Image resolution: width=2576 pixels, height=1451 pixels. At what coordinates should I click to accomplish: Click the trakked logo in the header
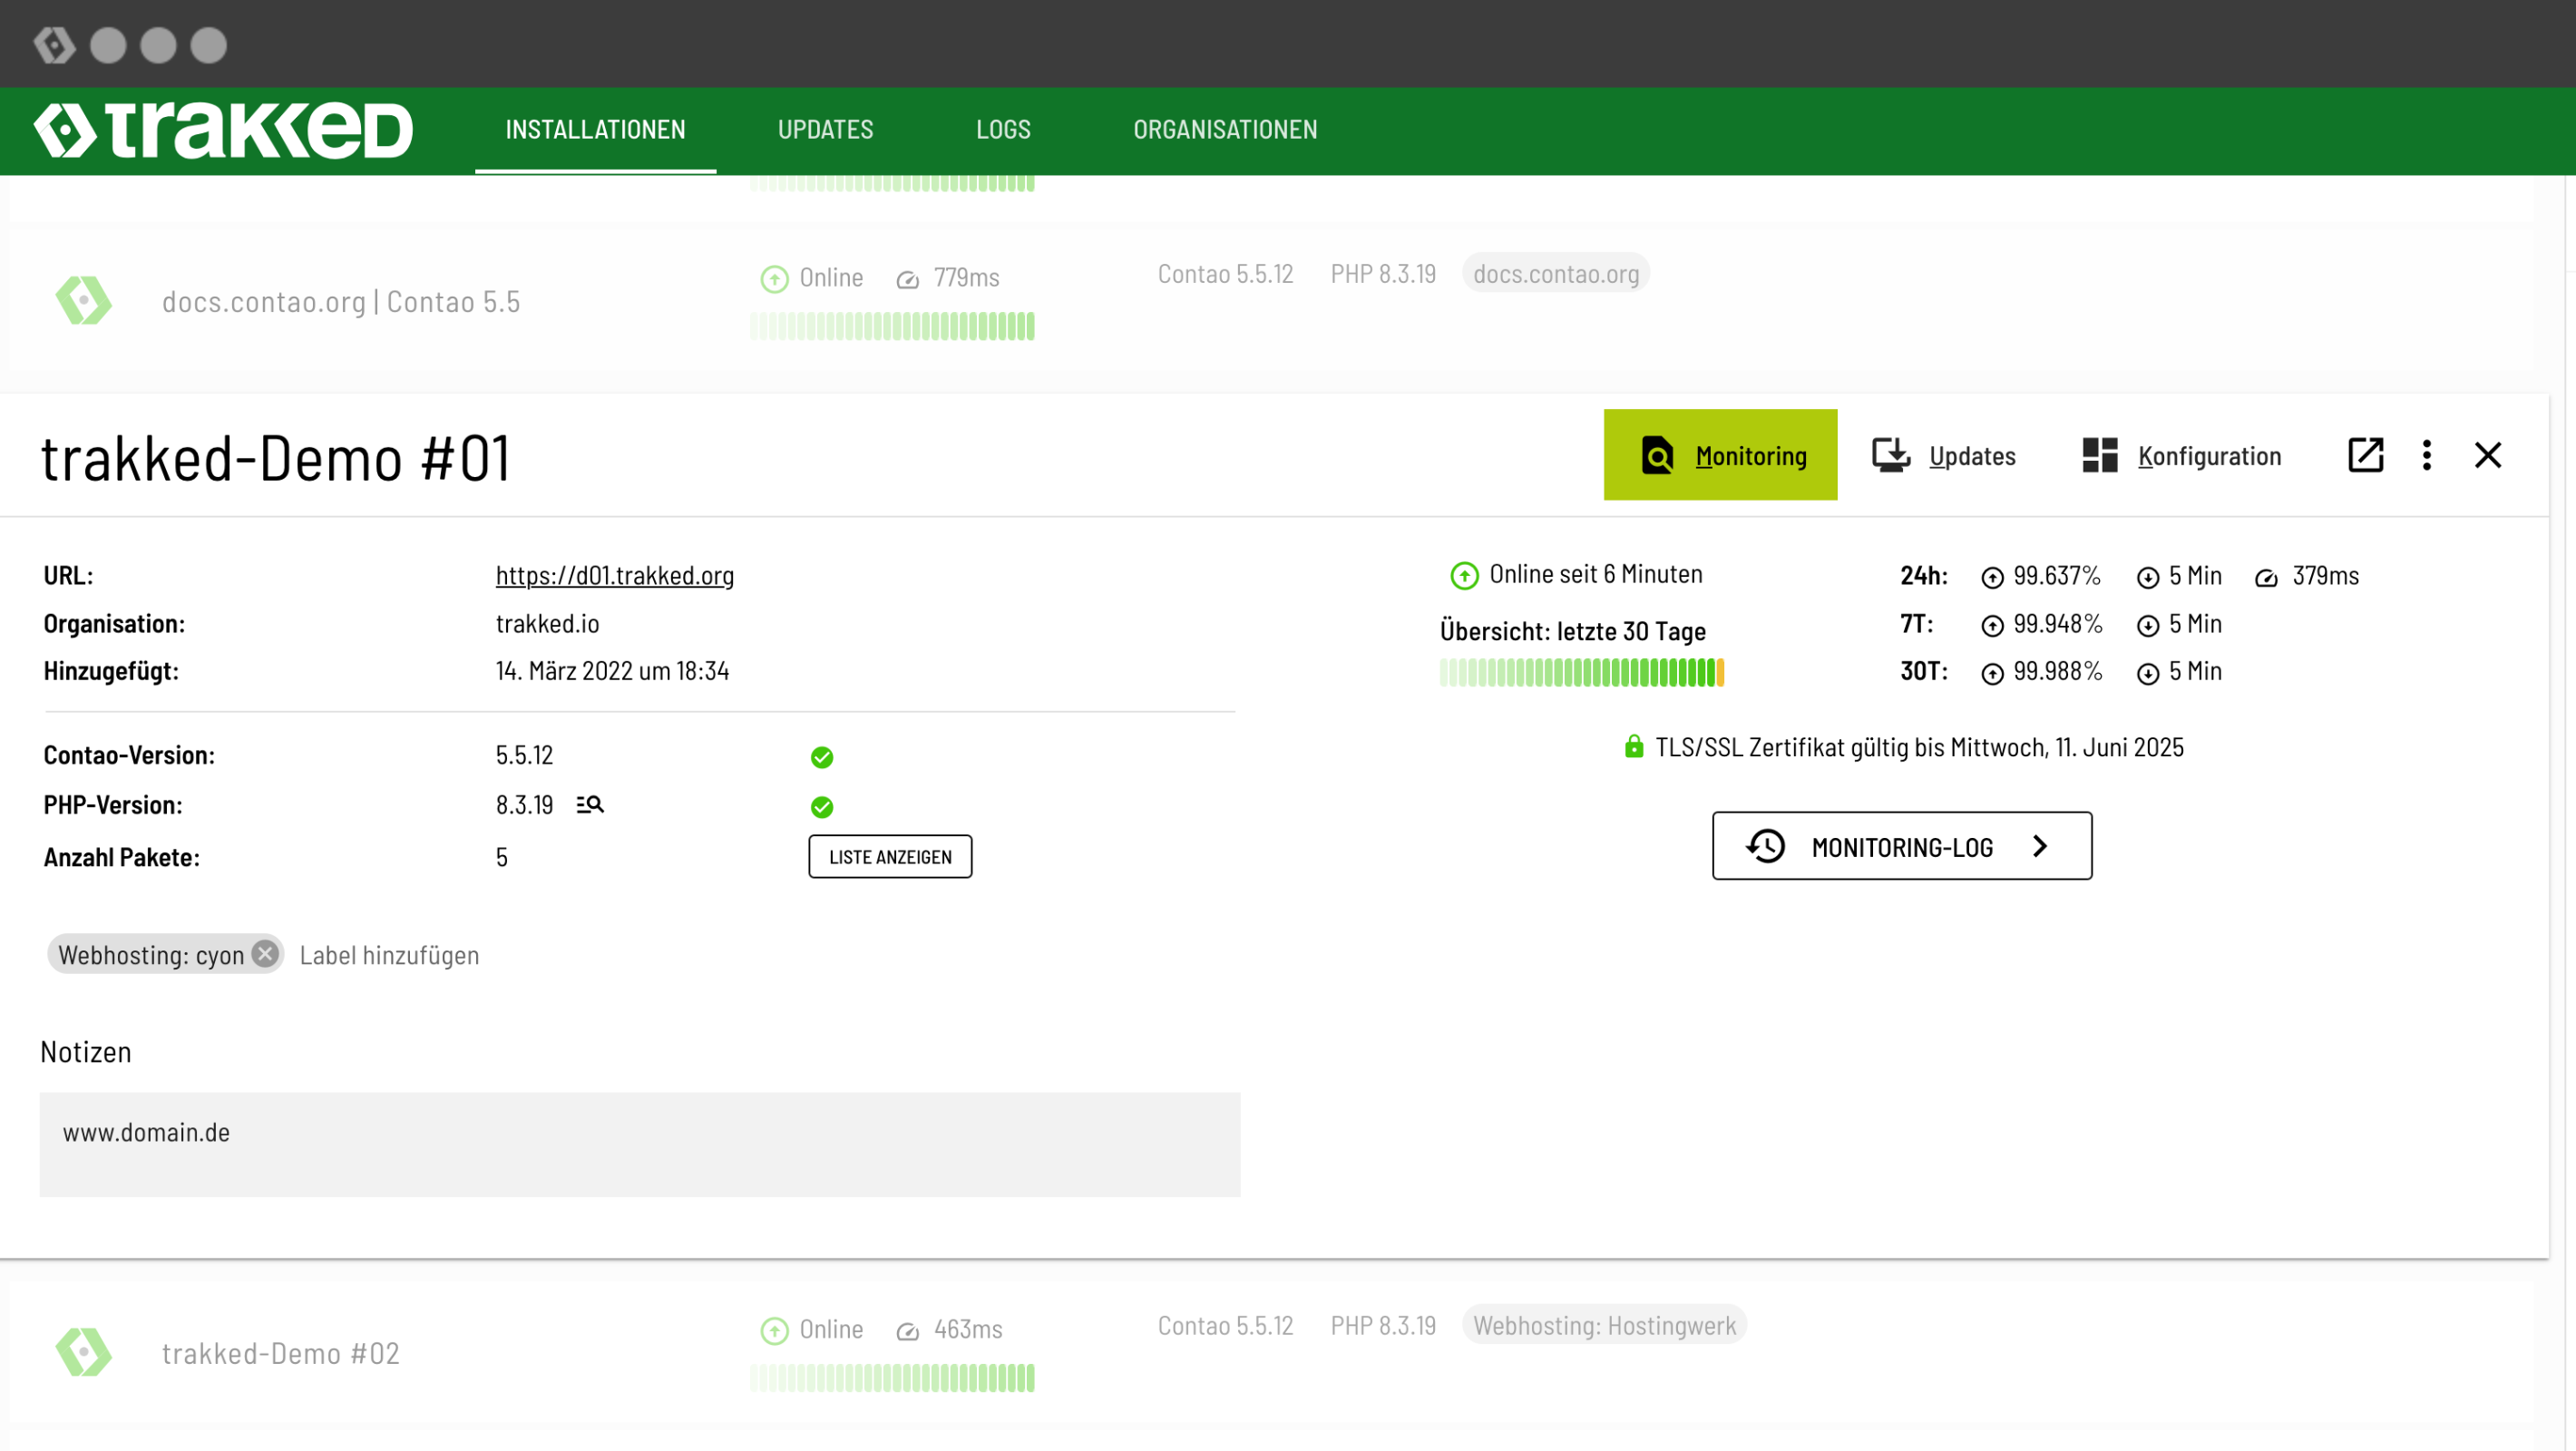pyautogui.click(x=223, y=130)
